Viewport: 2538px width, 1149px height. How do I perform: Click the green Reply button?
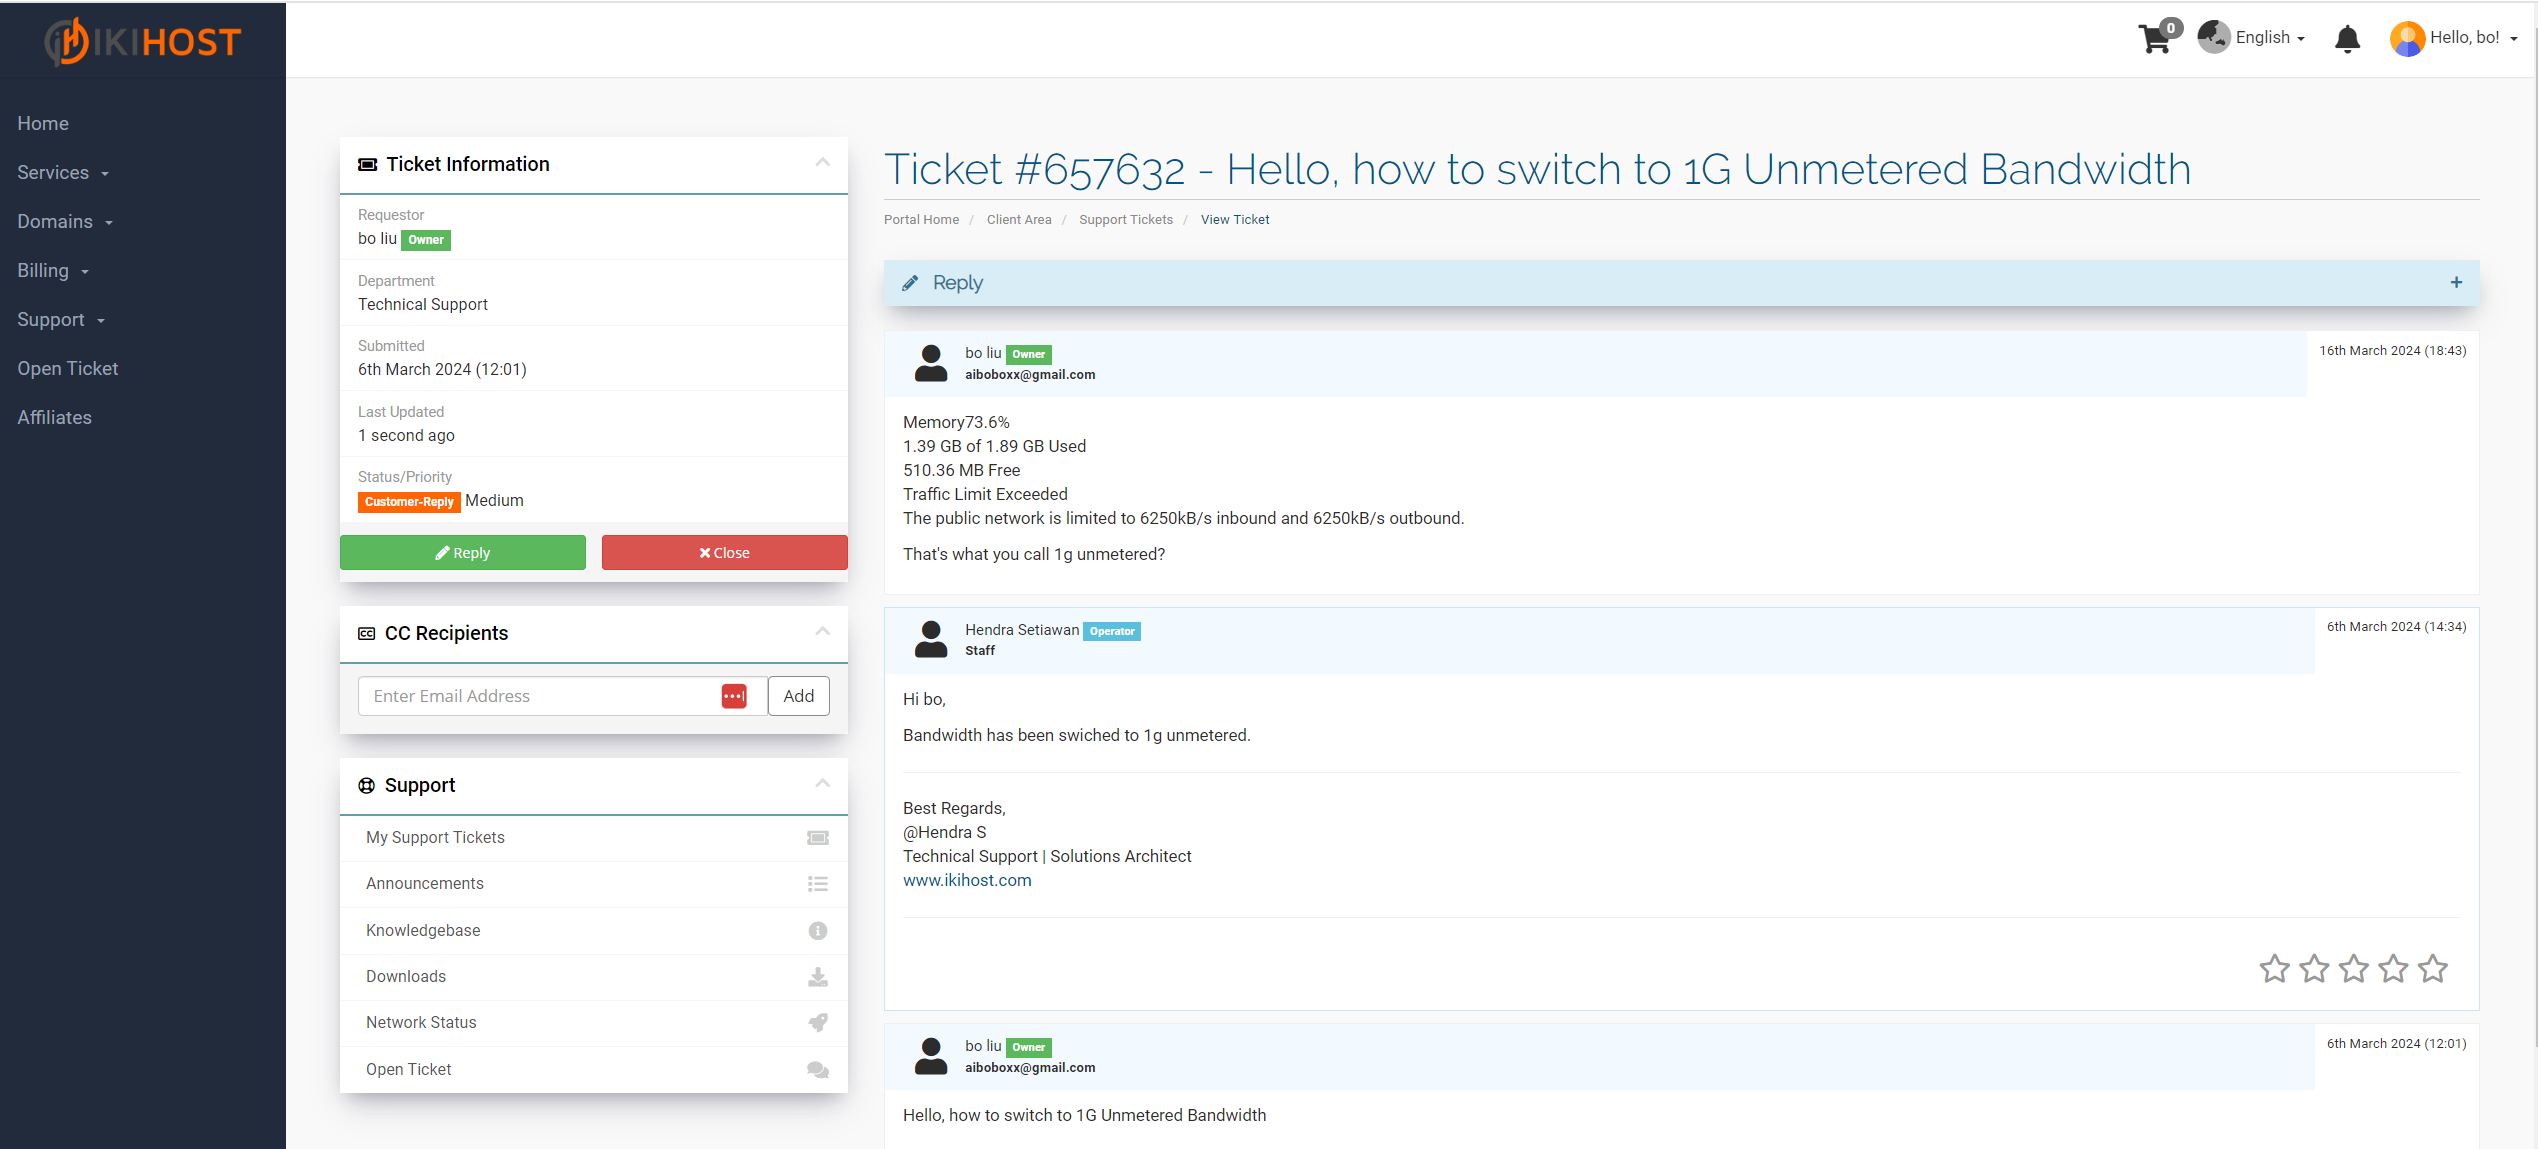click(x=463, y=553)
